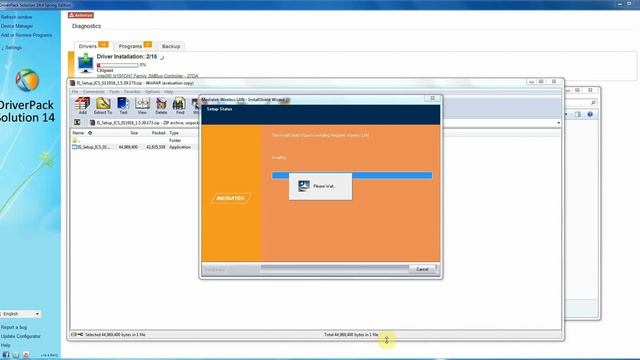Click the View icon in WinRAR toolbar
The height and width of the screenshot is (360, 640).
(142, 106)
